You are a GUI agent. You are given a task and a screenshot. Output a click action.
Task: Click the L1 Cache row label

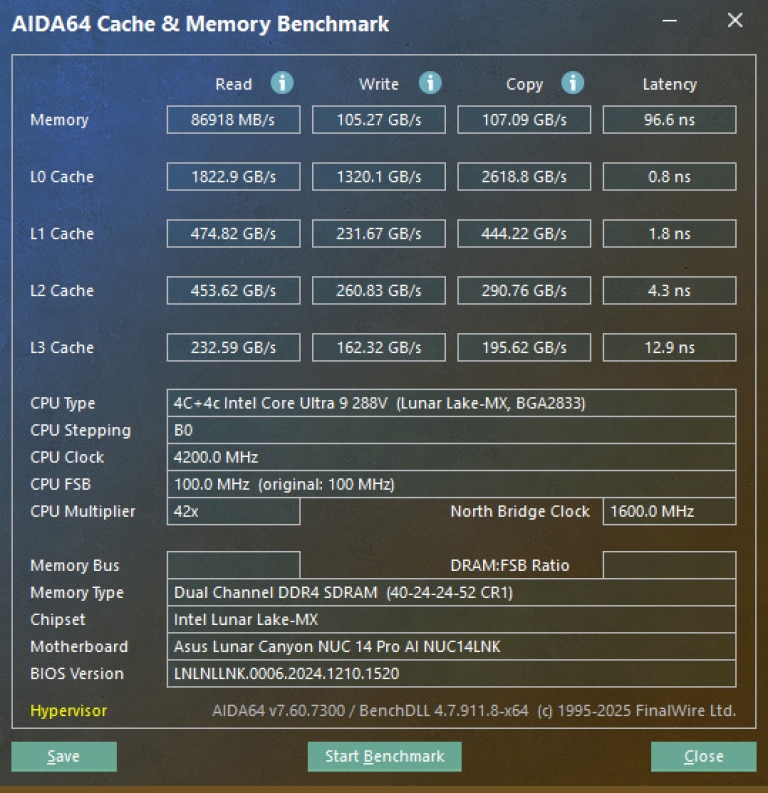tap(62, 234)
